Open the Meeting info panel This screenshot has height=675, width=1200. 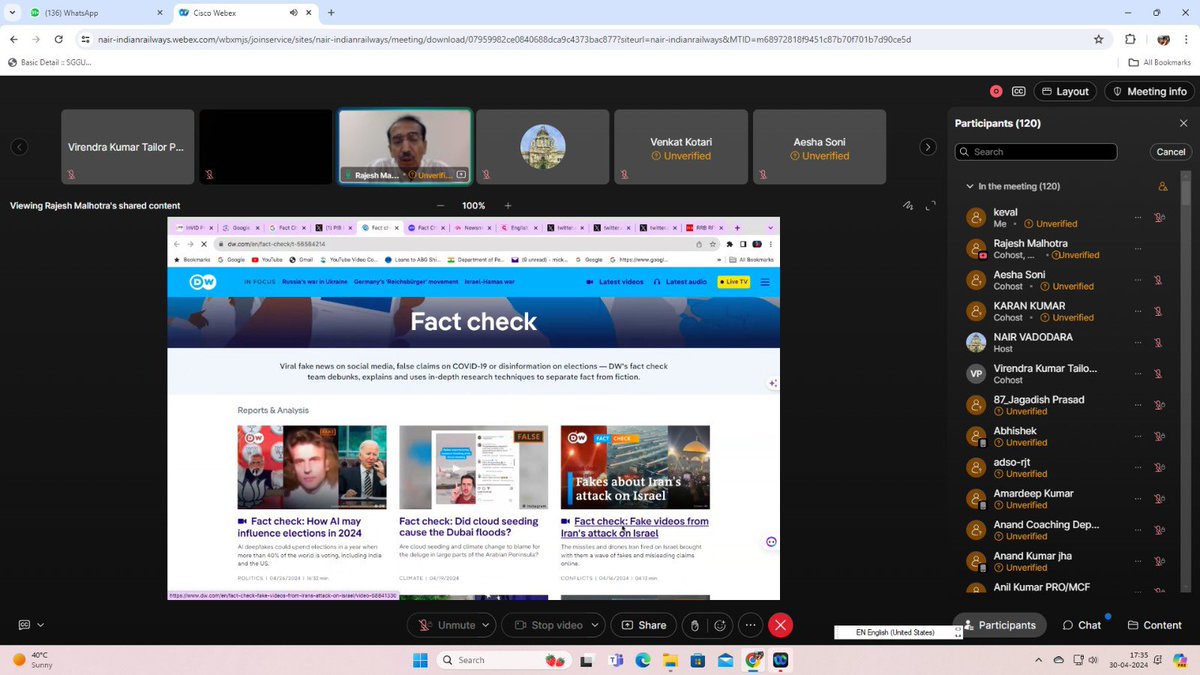(1149, 91)
